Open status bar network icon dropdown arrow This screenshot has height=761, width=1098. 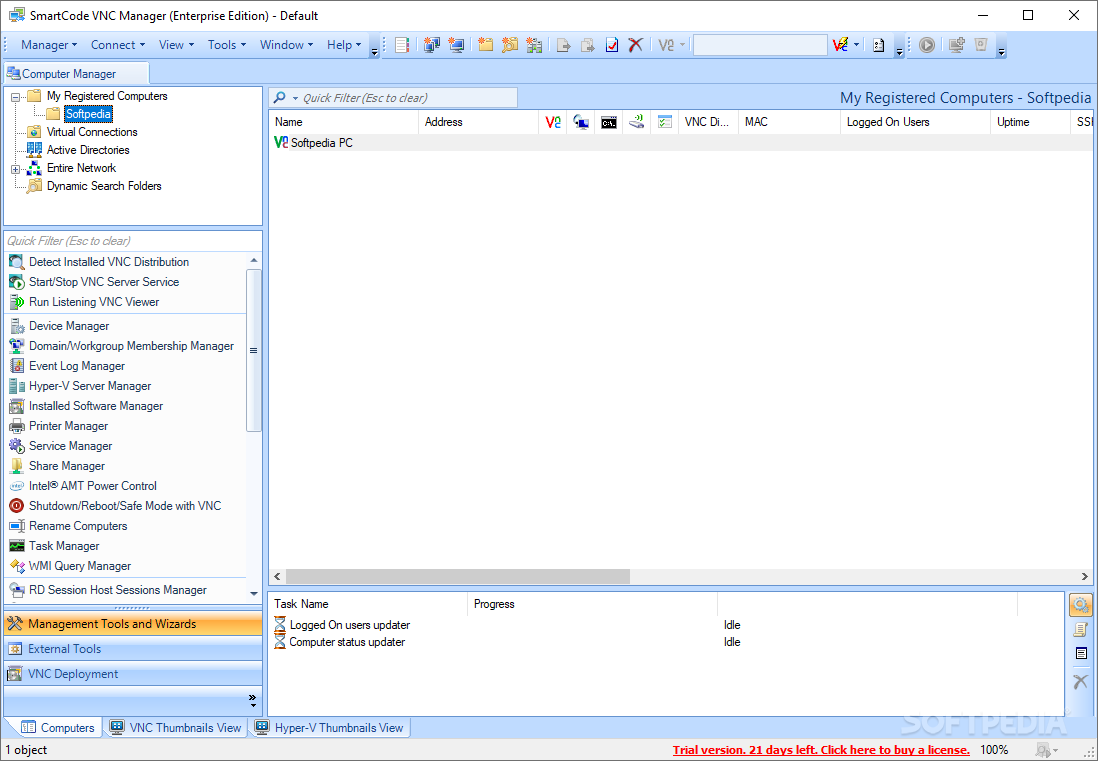(x=1056, y=750)
